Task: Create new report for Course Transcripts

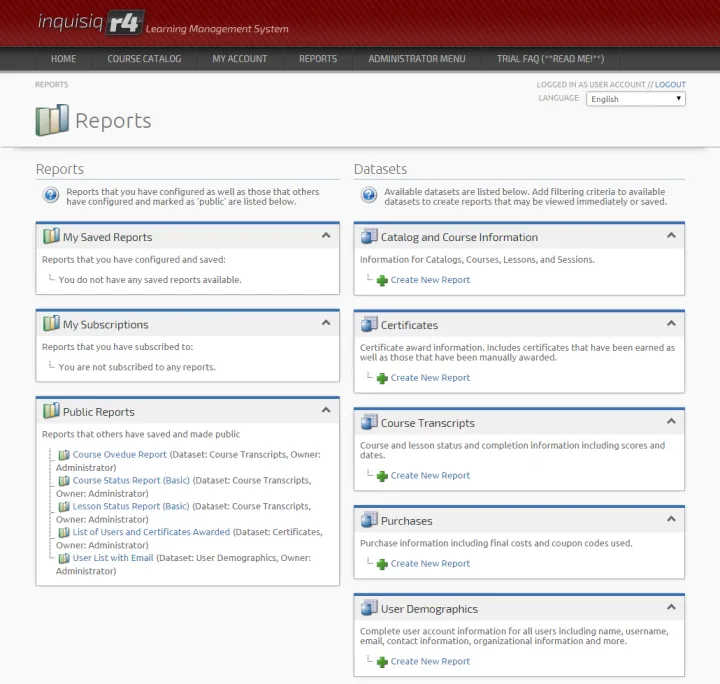Action: [430, 476]
